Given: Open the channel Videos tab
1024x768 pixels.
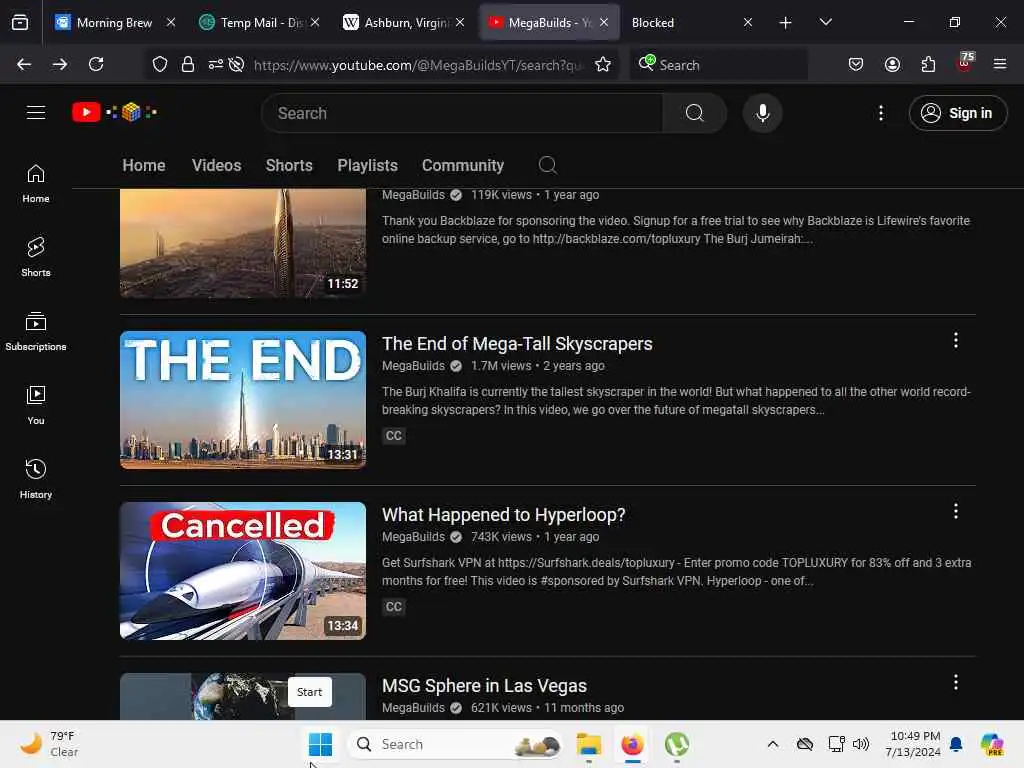Looking at the screenshot, I should (x=216, y=165).
